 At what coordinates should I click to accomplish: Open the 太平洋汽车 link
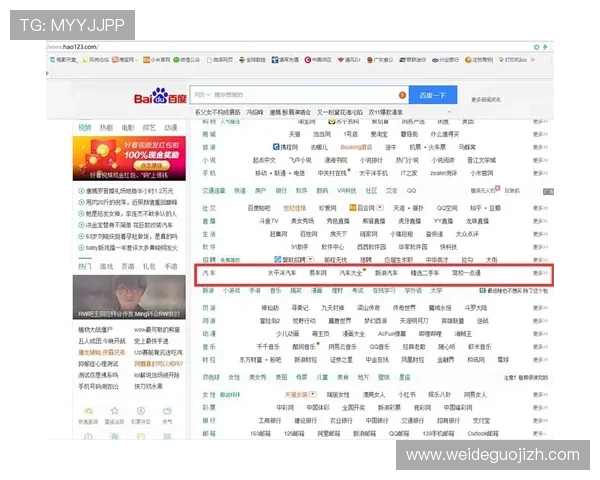(x=282, y=273)
